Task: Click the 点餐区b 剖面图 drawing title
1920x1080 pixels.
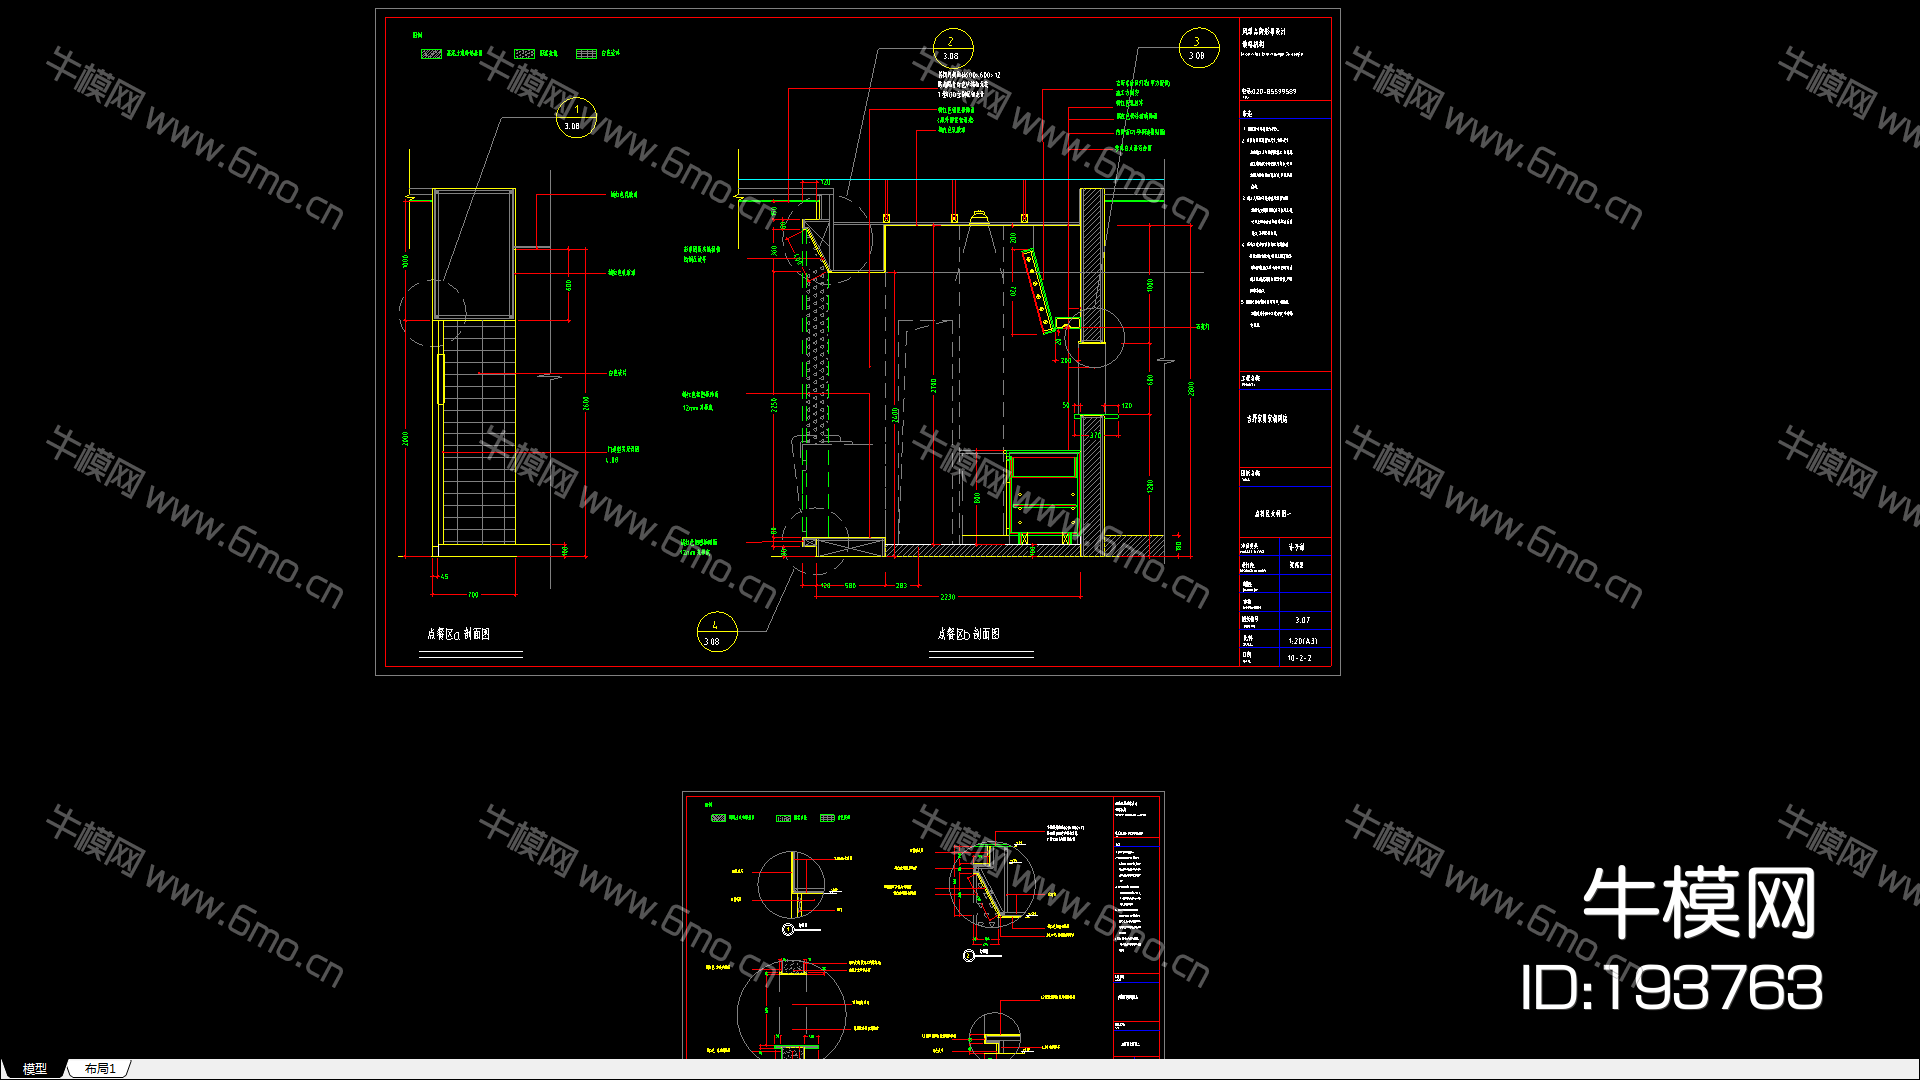Action: coord(968,634)
